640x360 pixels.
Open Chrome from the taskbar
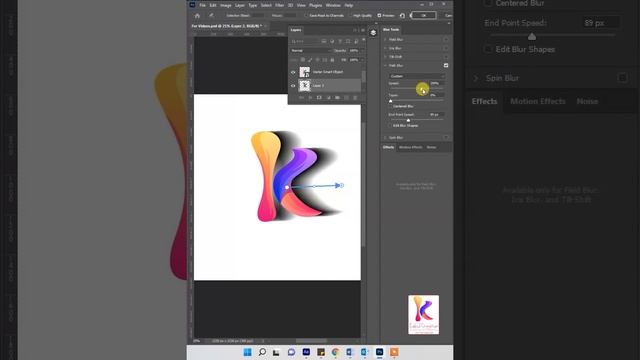336,352
